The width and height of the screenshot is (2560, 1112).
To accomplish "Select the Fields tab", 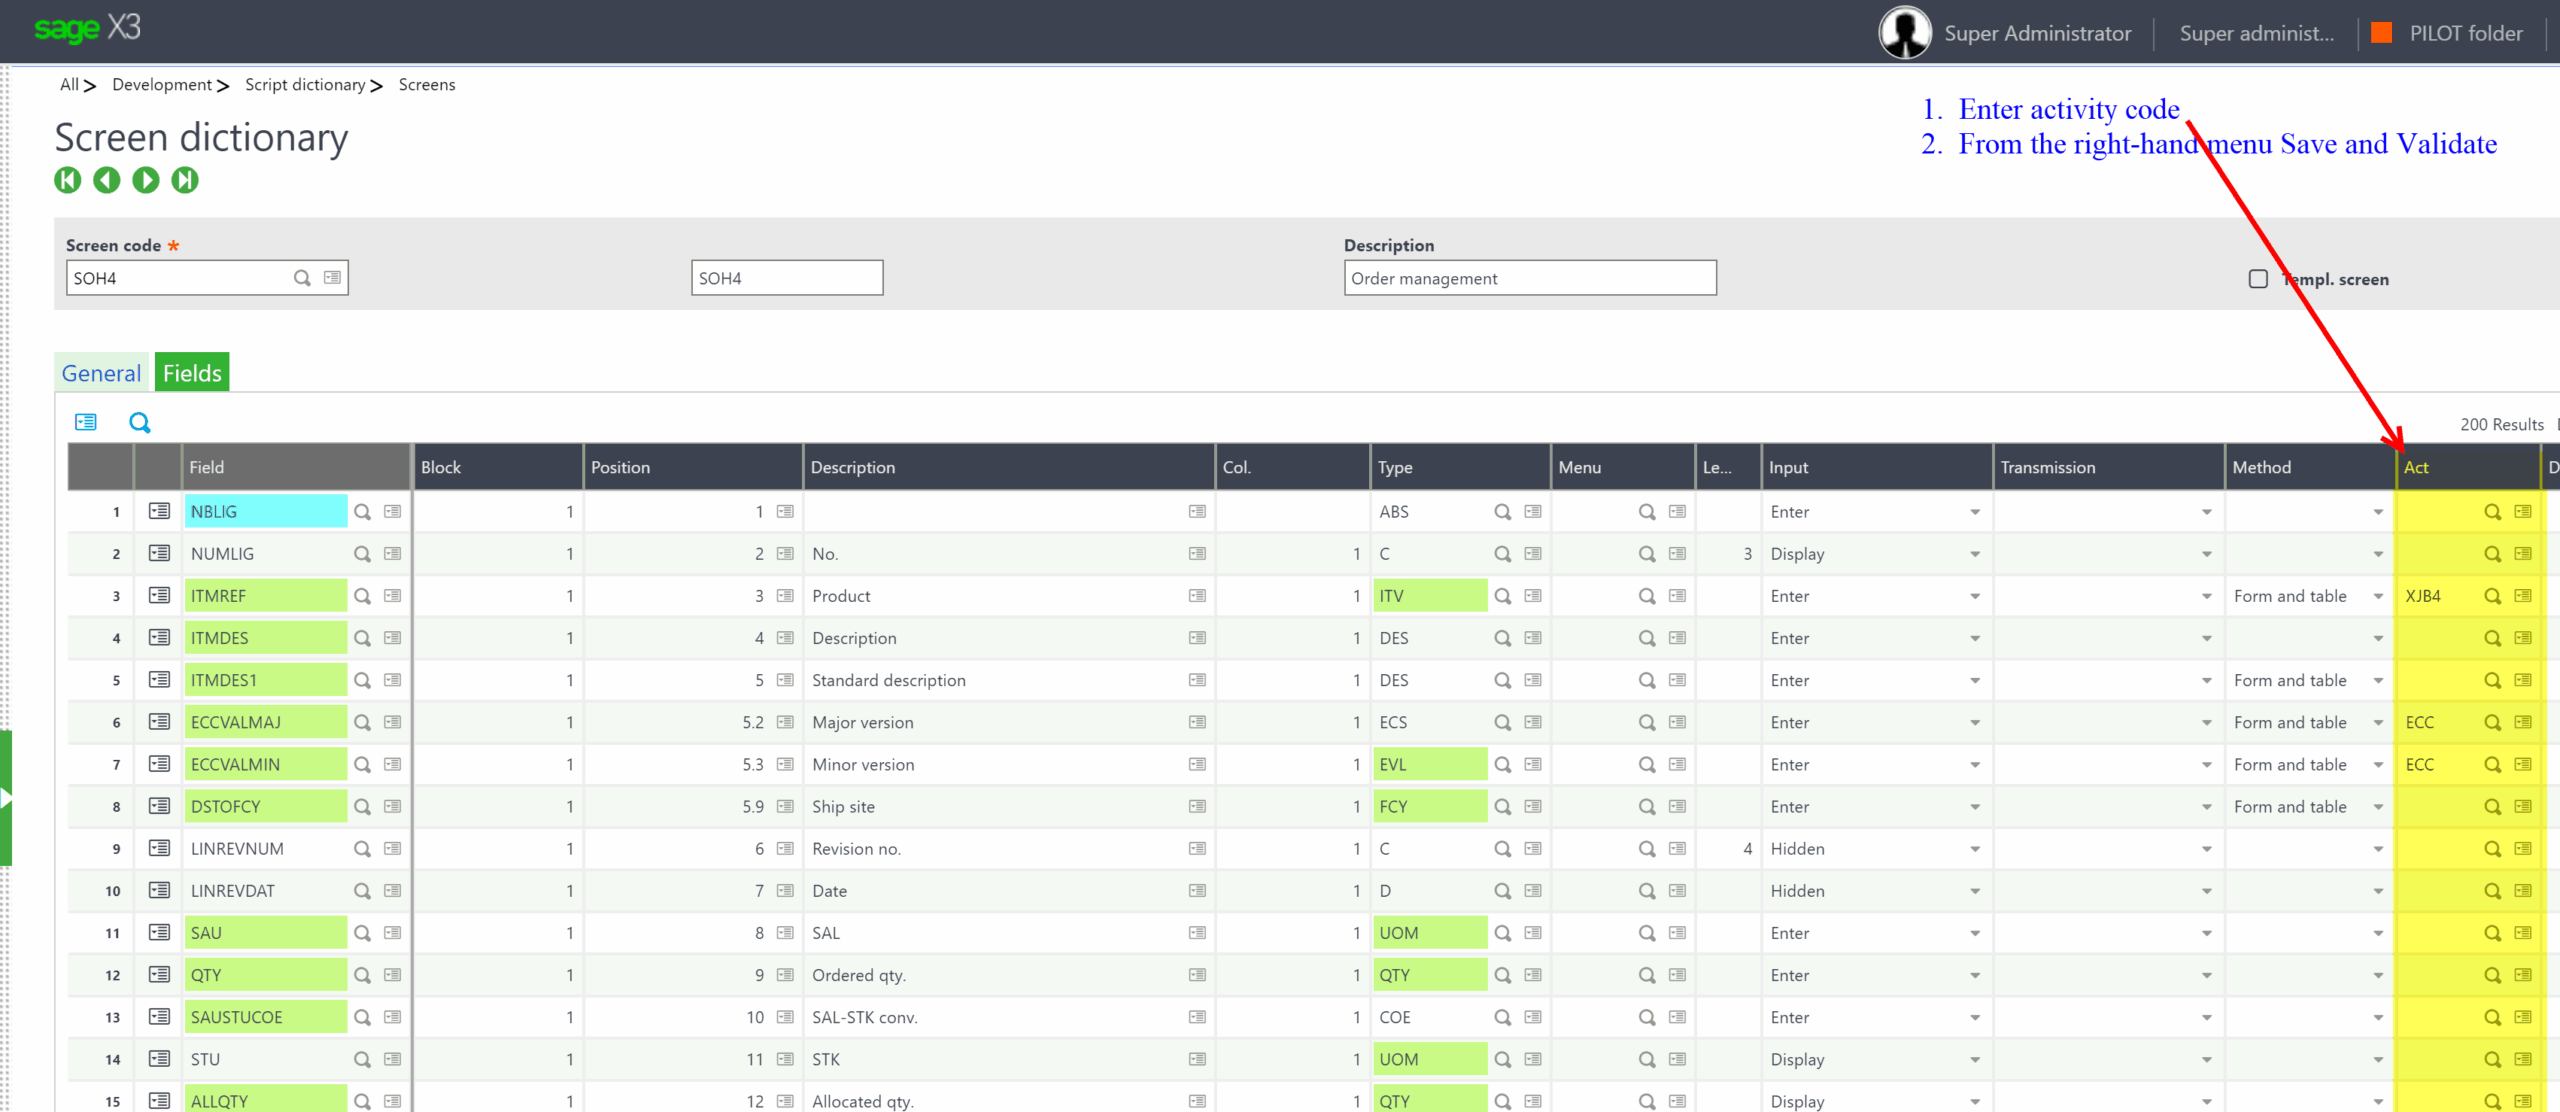I will pyautogui.click(x=192, y=373).
